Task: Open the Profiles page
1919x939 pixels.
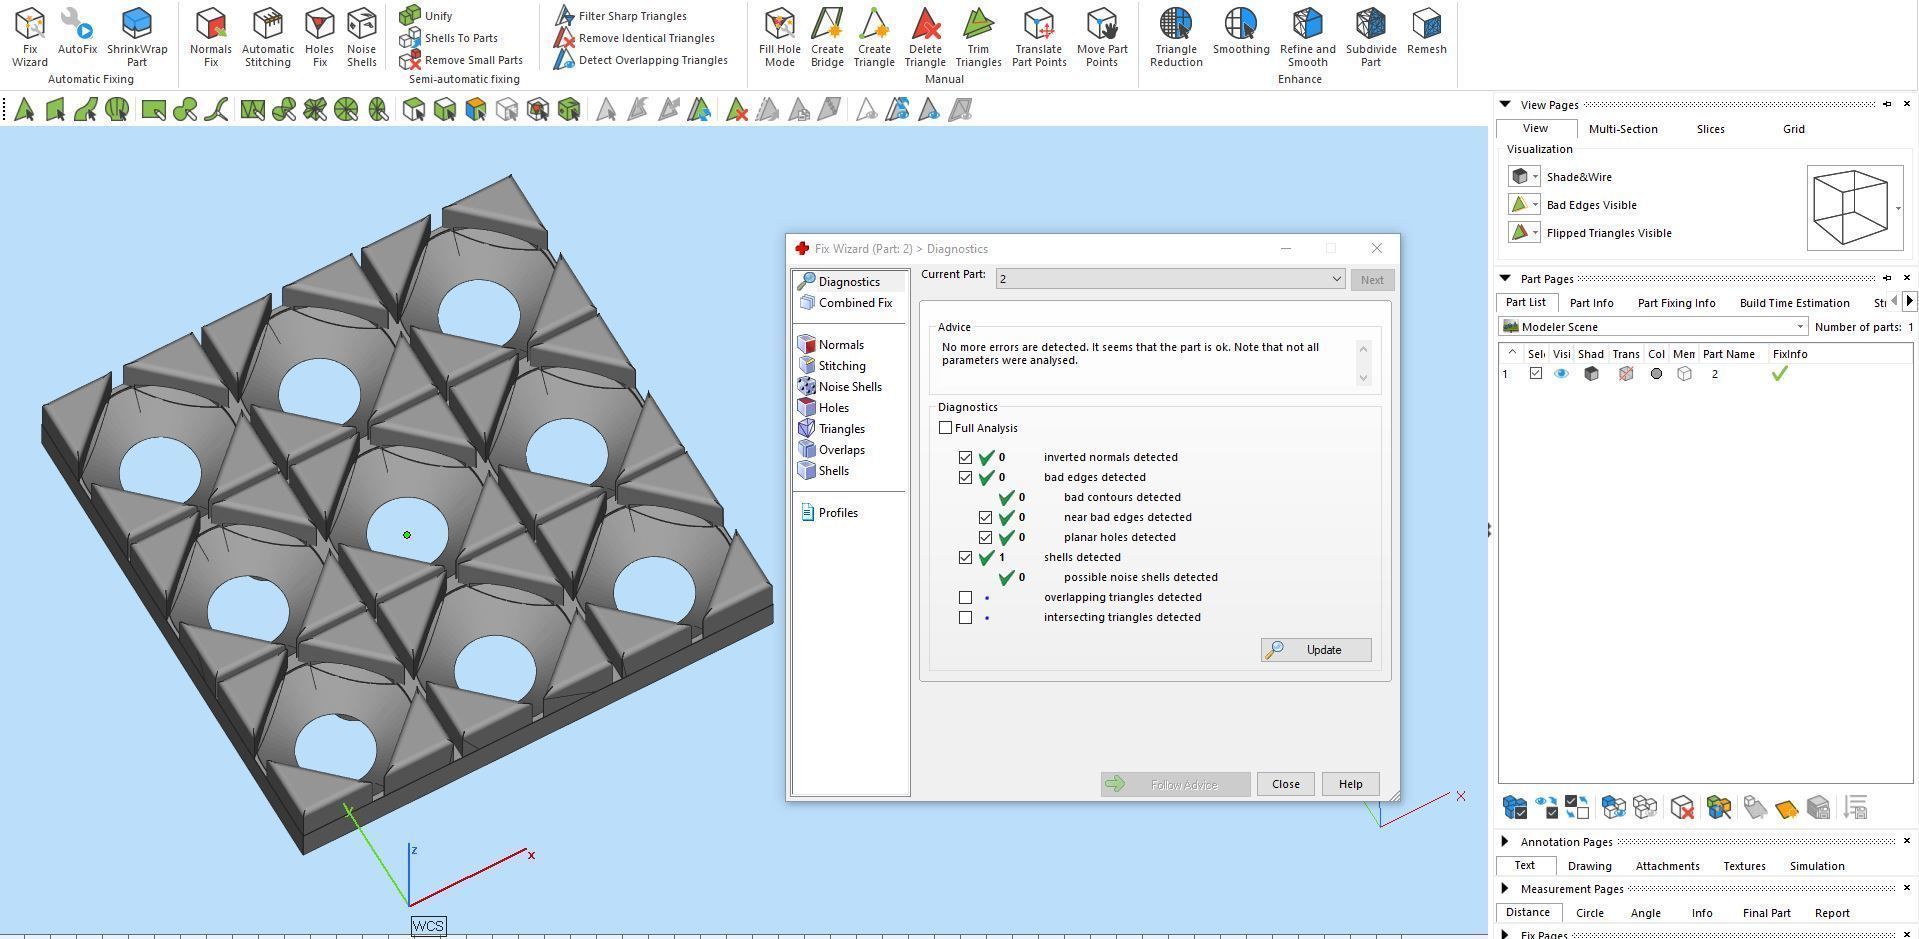Action: 829,513
